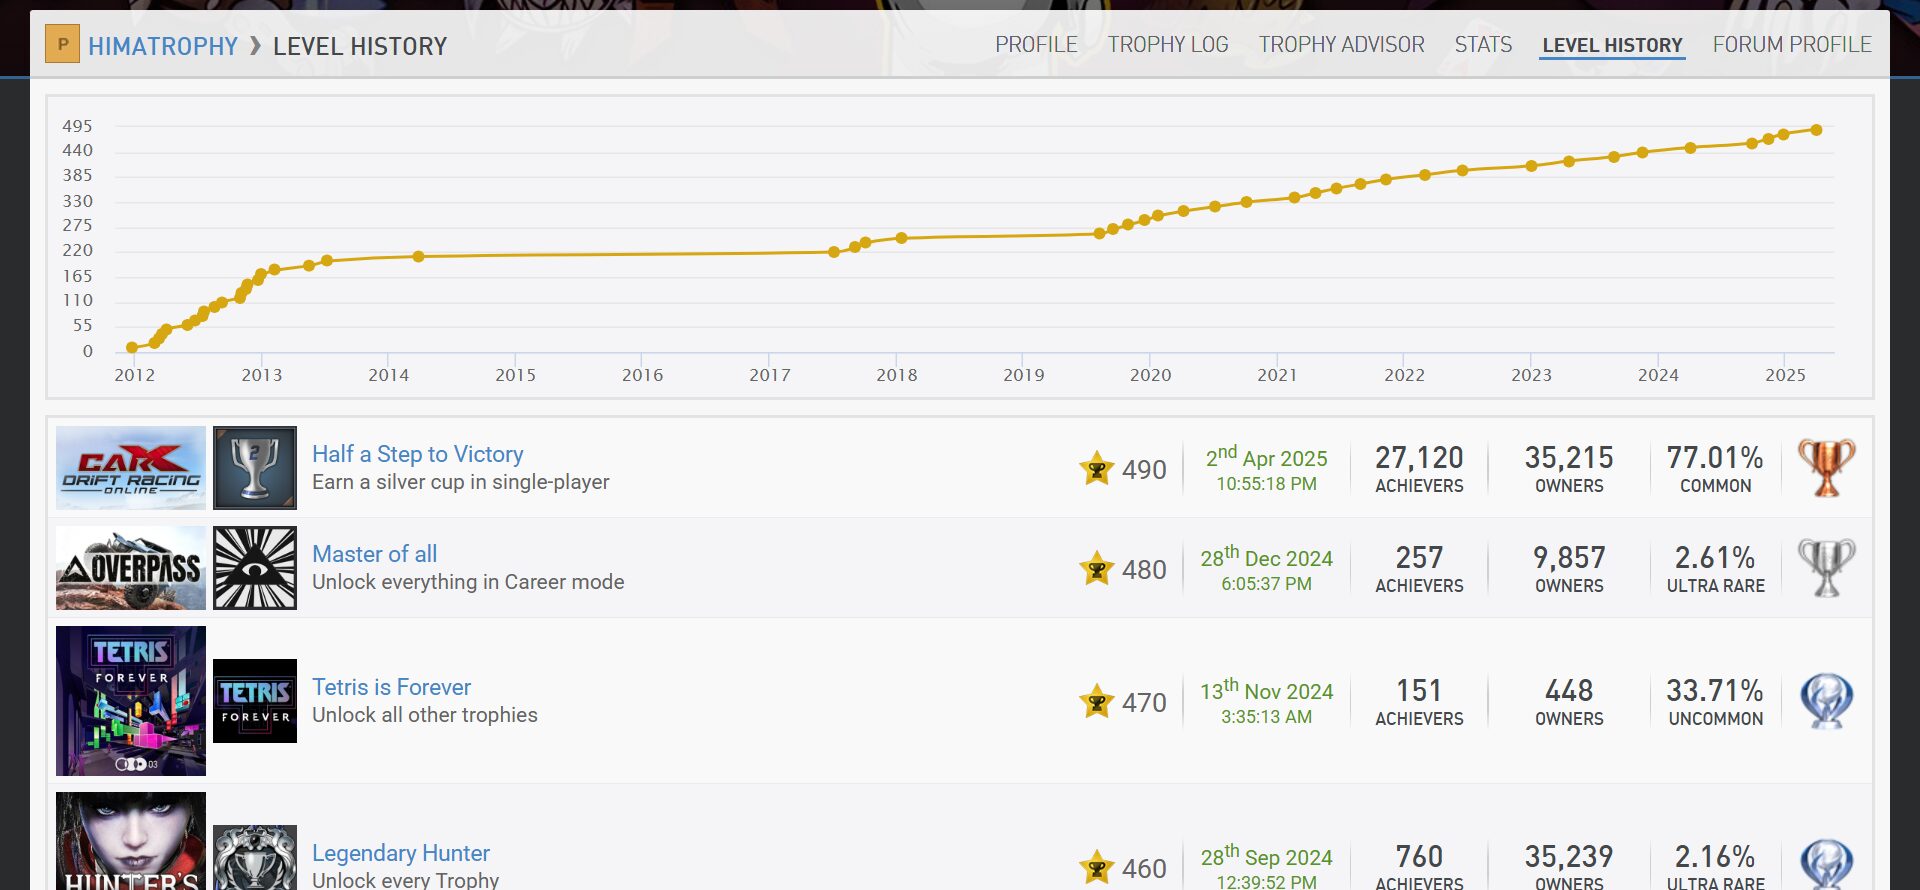Viewport: 1920px width, 890px height.
Task: Click the 448 owners count
Action: point(1569,691)
